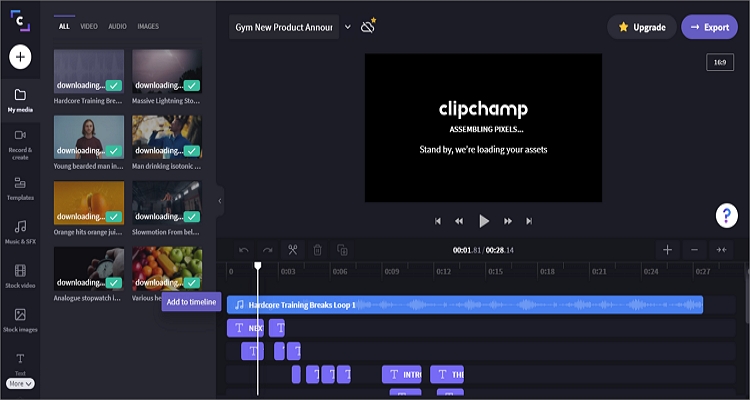Zoom in on the timeline
This screenshot has width=750, height=400.
point(667,250)
